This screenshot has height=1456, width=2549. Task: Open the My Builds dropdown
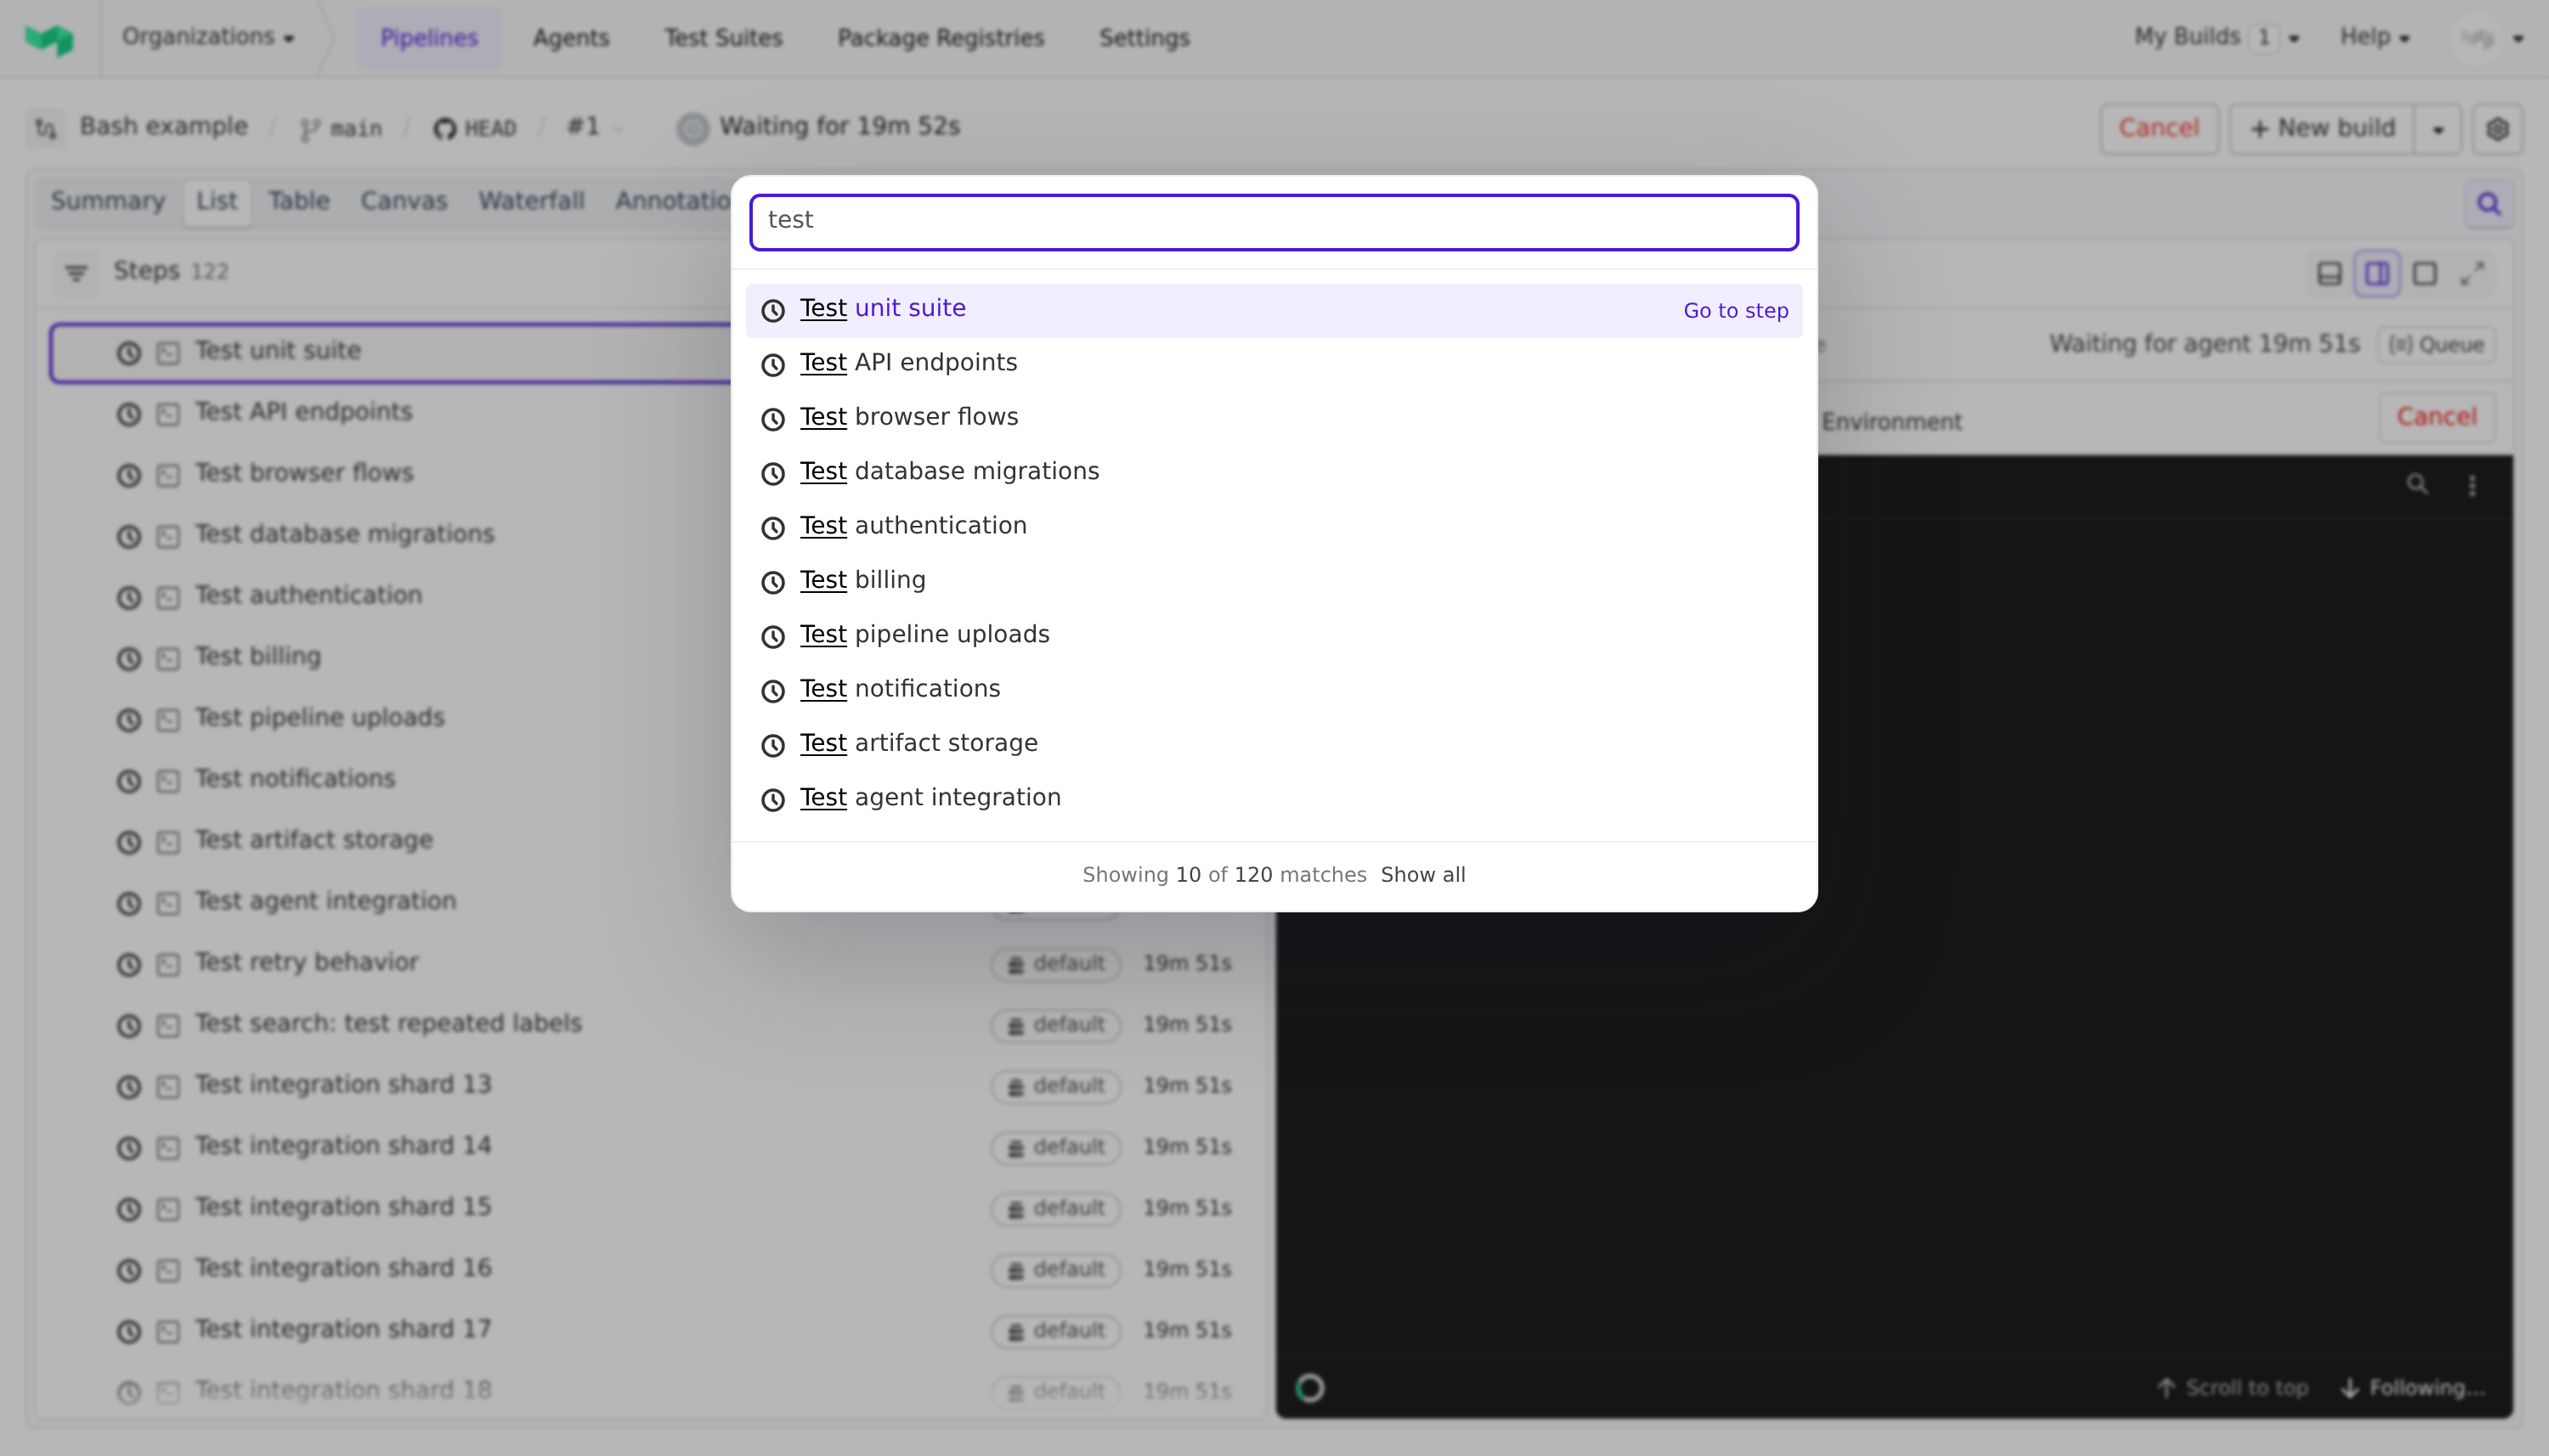click(2217, 37)
